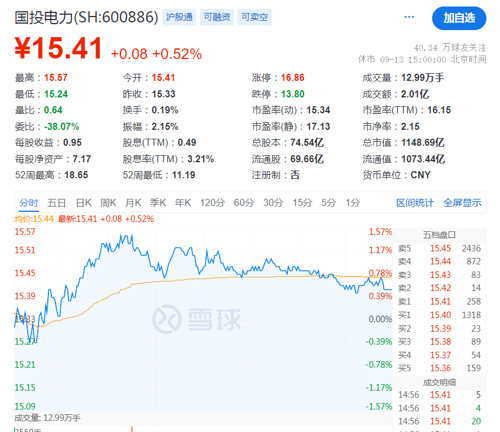The height and width of the screenshot is (432, 500).
Task: Switch to 120分 chart tab
Action: click(212, 203)
